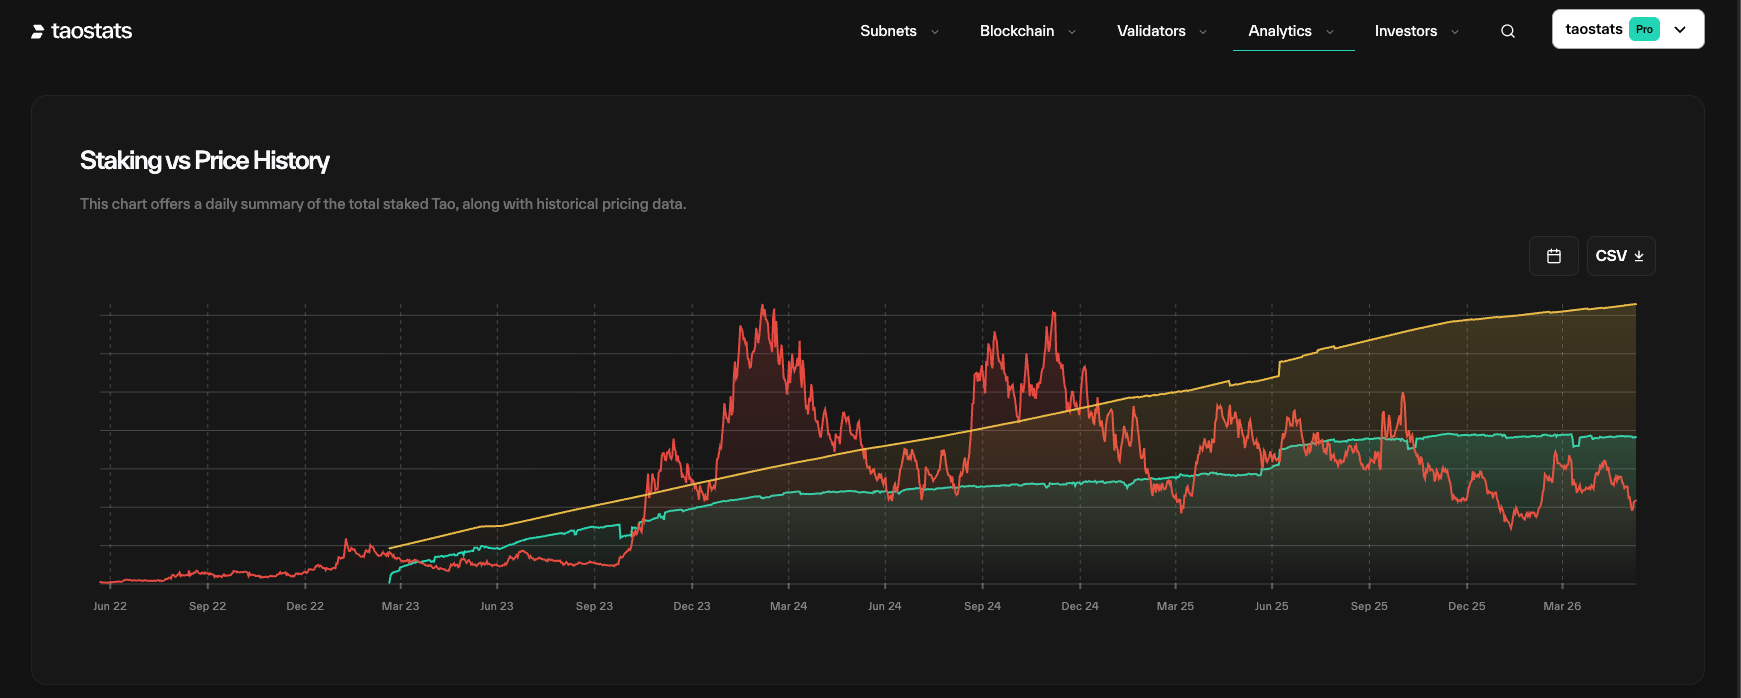Open the Subnets menu
Viewport: 1741px width, 698px height.
tap(888, 31)
